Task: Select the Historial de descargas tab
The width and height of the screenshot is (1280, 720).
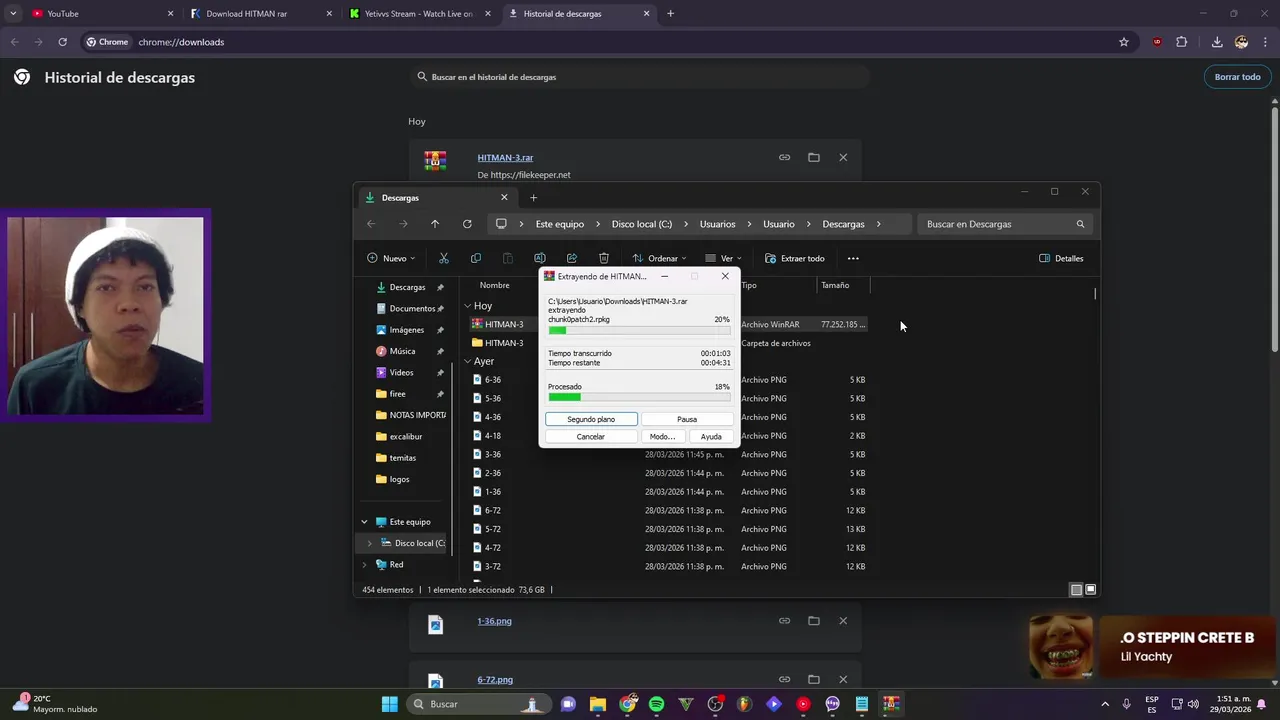Action: point(578,13)
